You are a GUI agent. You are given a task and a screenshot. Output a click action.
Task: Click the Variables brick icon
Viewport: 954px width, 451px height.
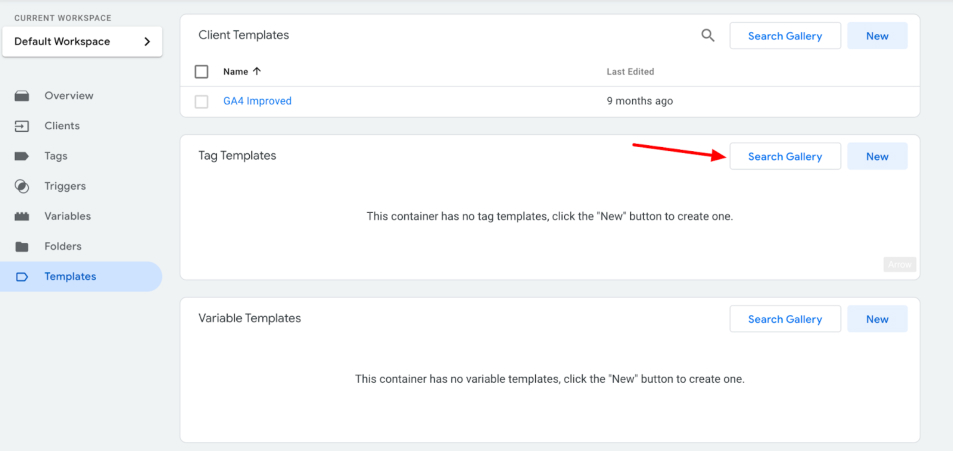[x=22, y=216]
